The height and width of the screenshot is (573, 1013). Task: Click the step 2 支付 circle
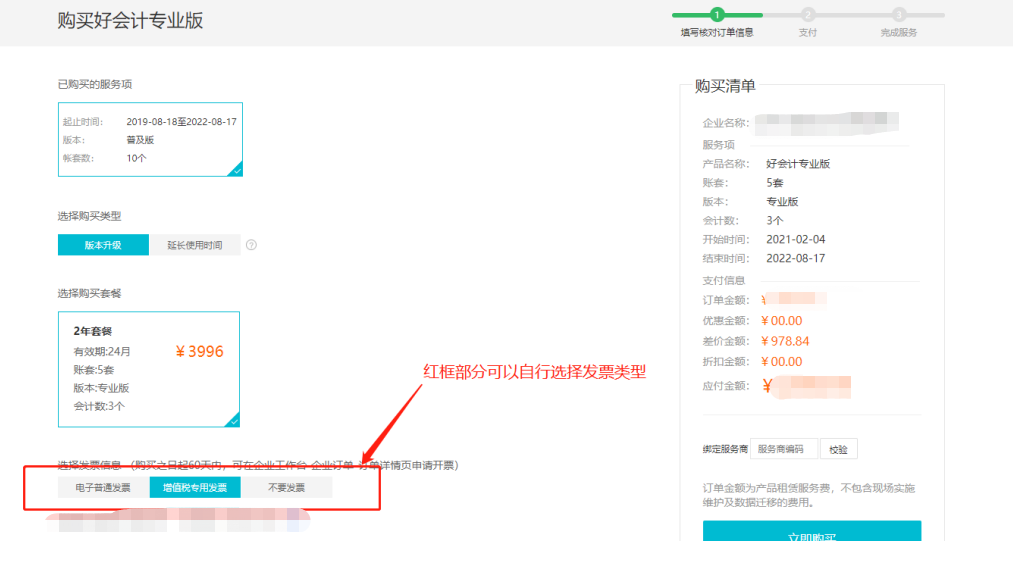(807, 14)
